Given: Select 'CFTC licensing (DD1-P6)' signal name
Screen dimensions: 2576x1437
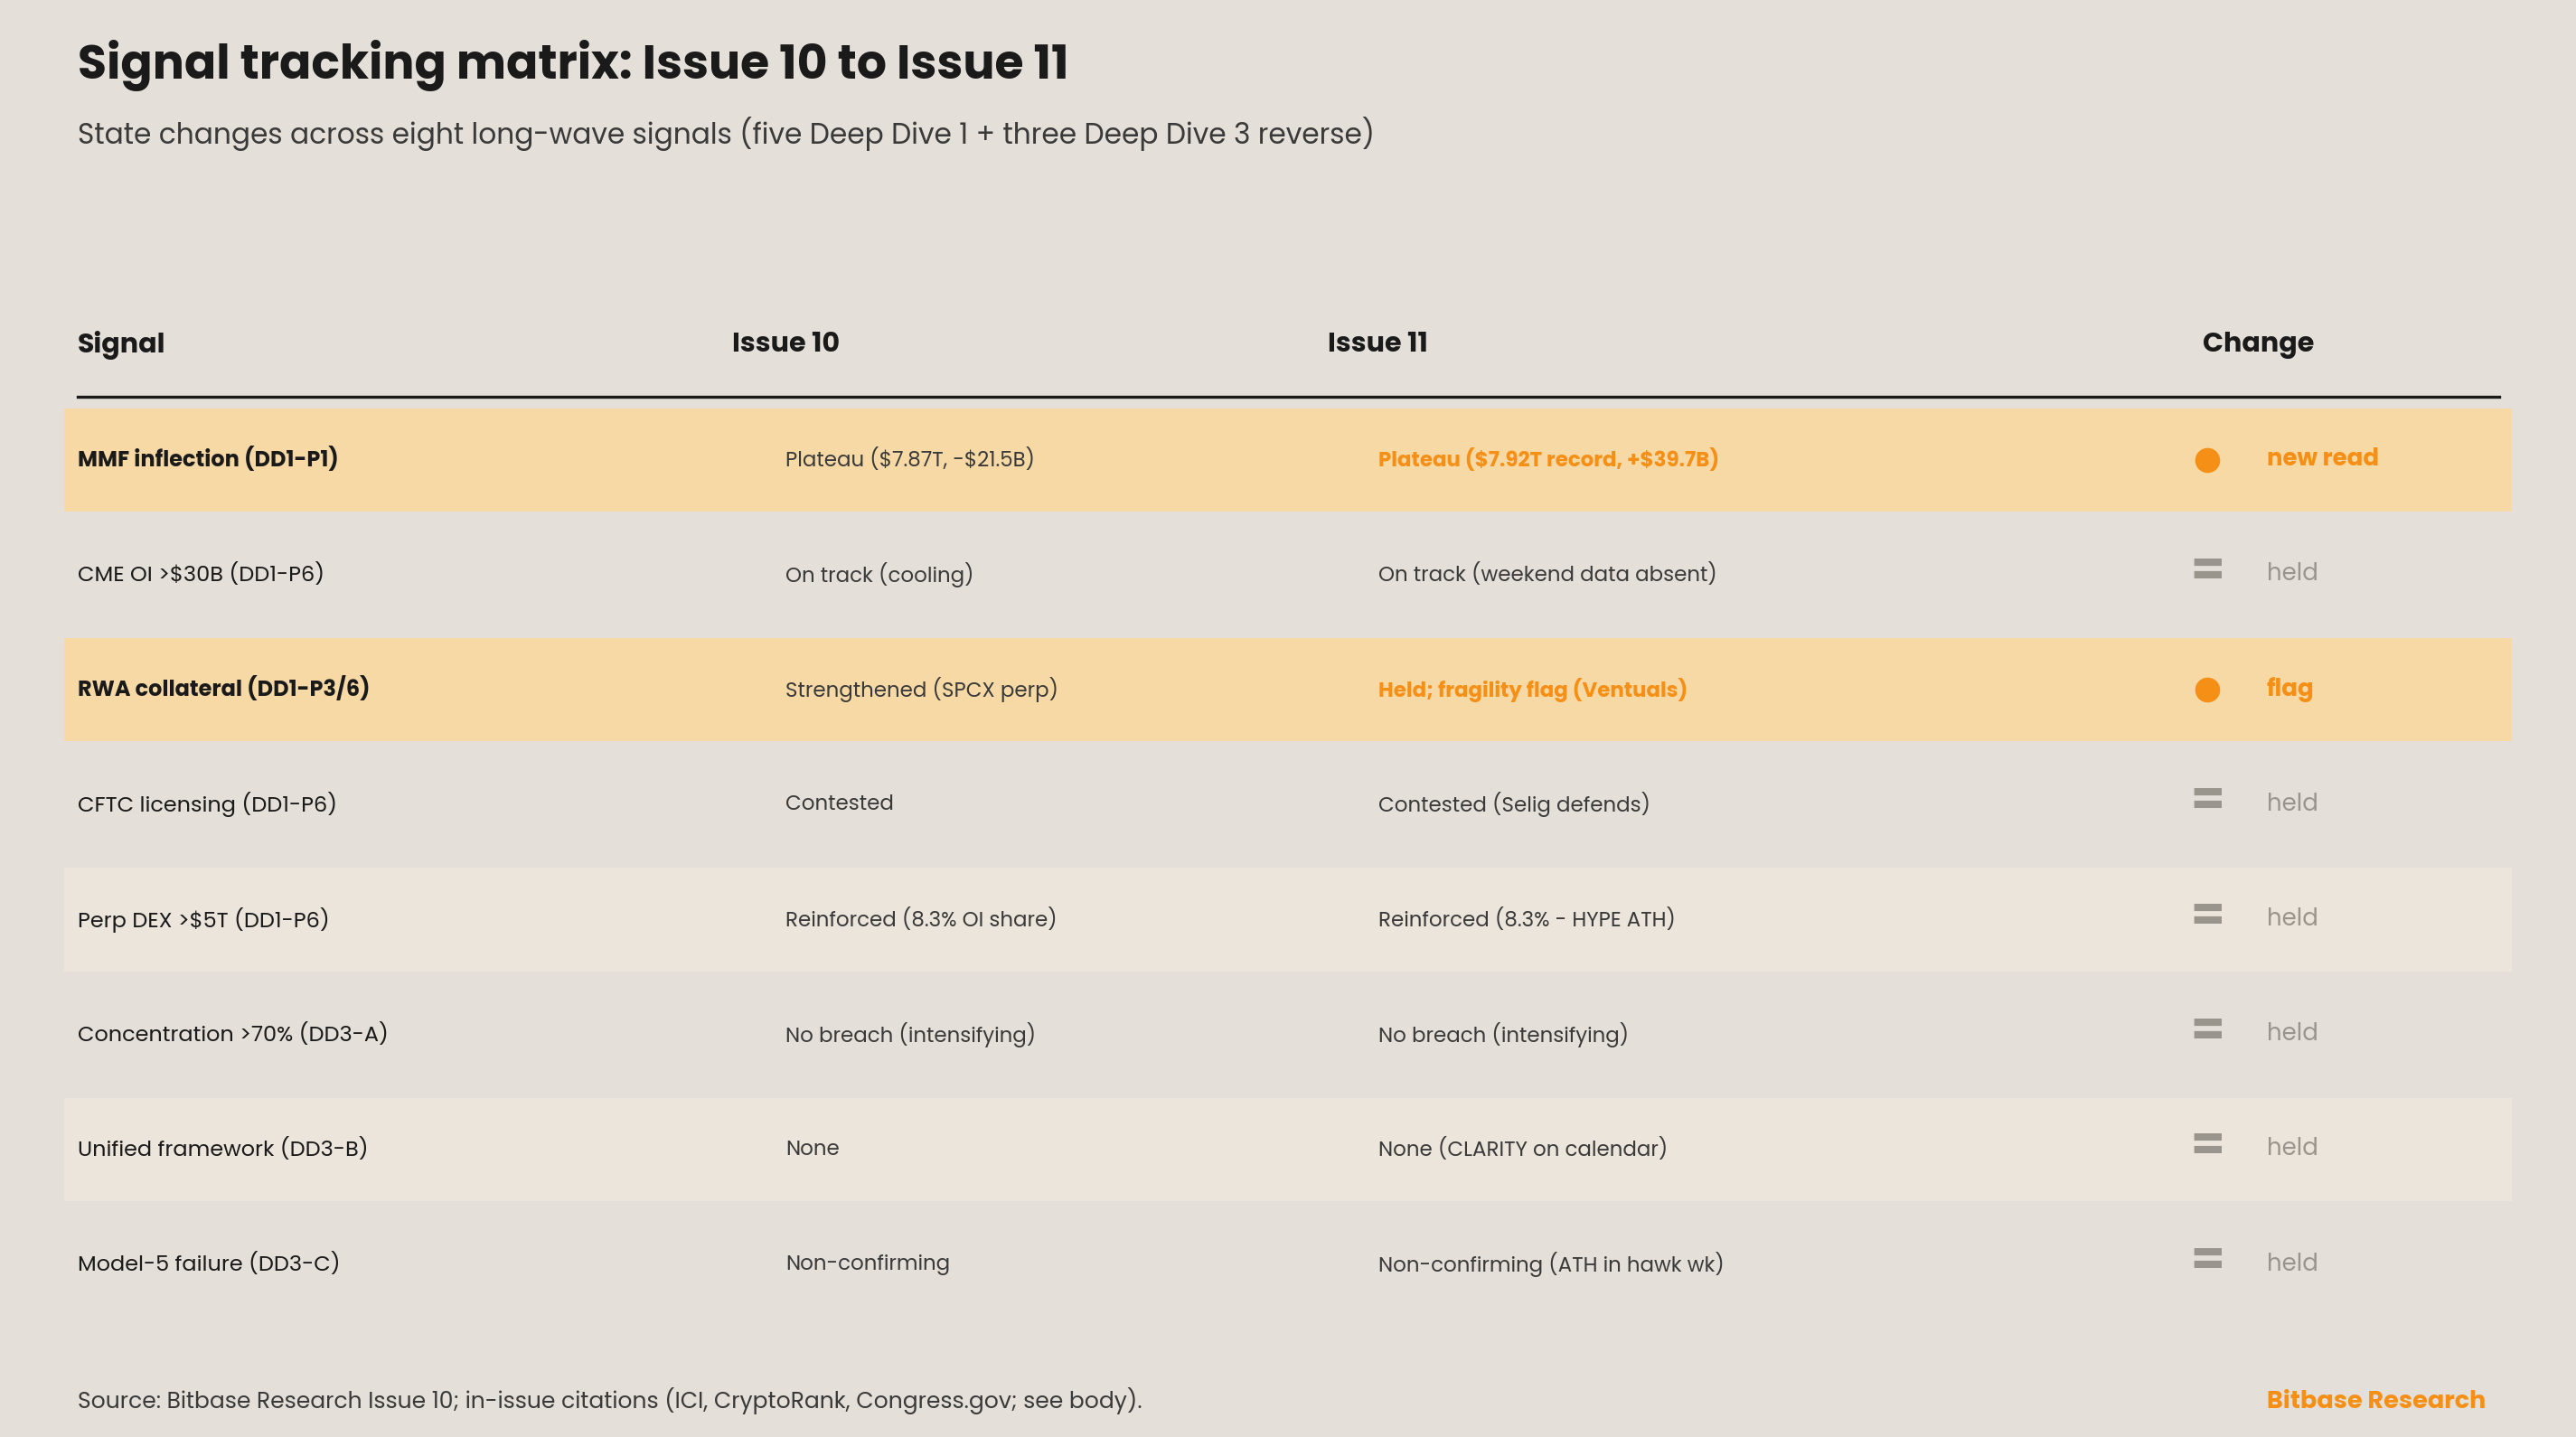Looking at the screenshot, I should pyautogui.click(x=207, y=803).
